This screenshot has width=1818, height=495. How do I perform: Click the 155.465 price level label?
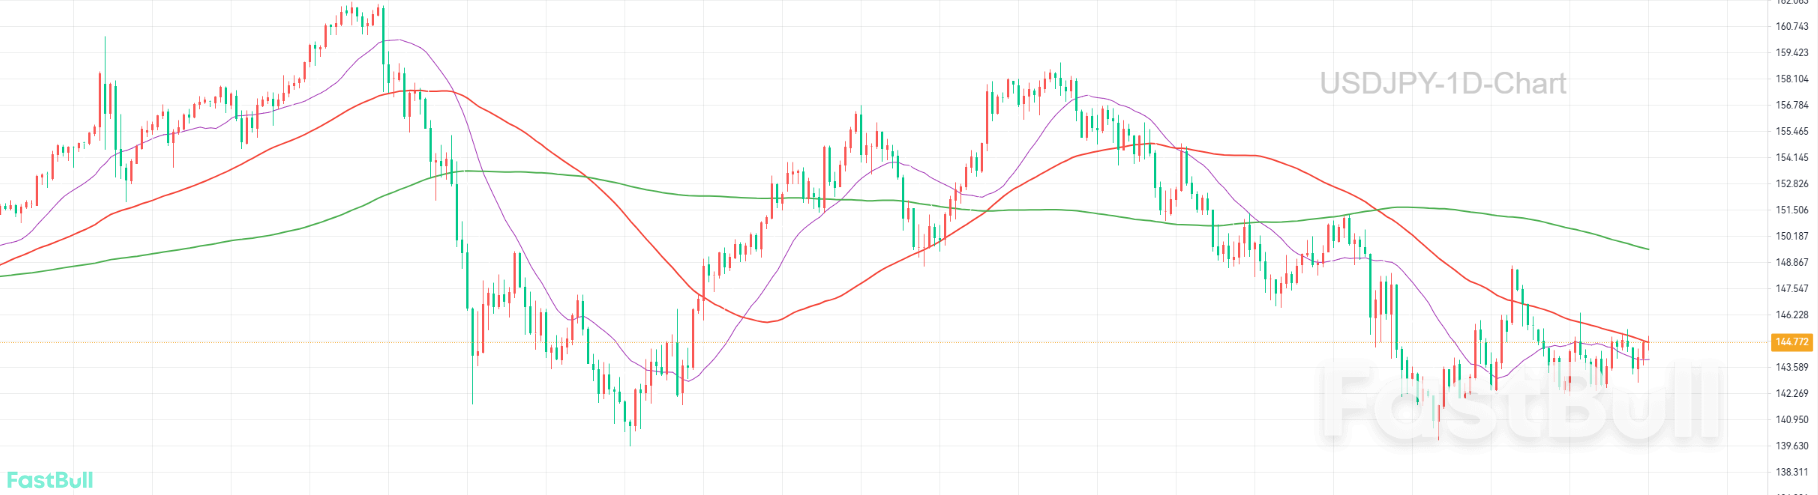tap(1791, 132)
